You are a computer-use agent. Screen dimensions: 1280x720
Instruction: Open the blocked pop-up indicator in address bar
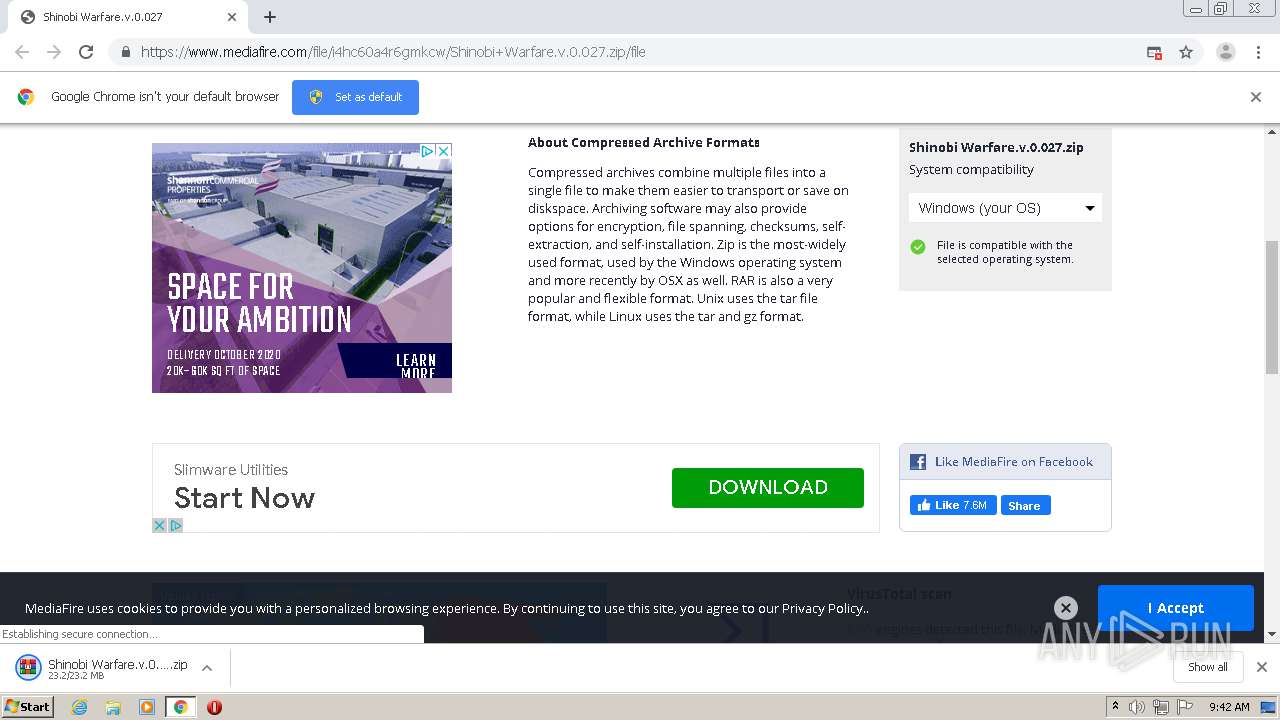click(x=1154, y=52)
